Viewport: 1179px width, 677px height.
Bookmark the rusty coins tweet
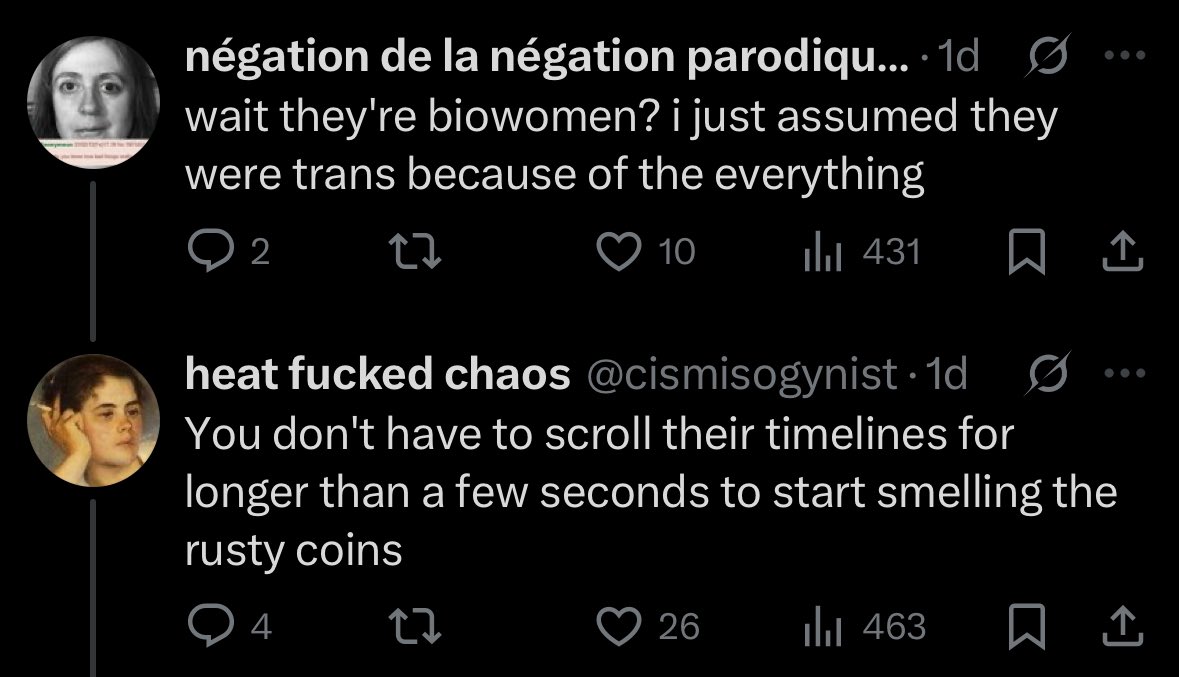(1026, 626)
